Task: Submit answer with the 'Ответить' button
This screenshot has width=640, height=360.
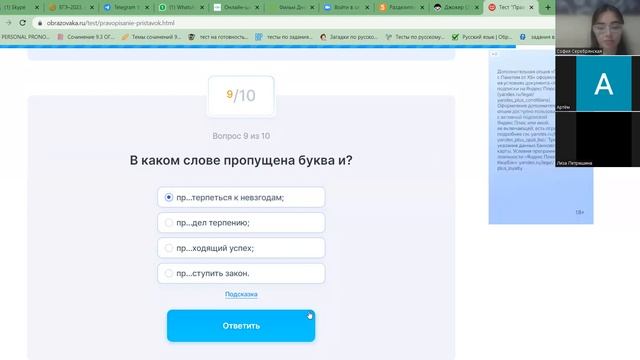Action: (241, 326)
